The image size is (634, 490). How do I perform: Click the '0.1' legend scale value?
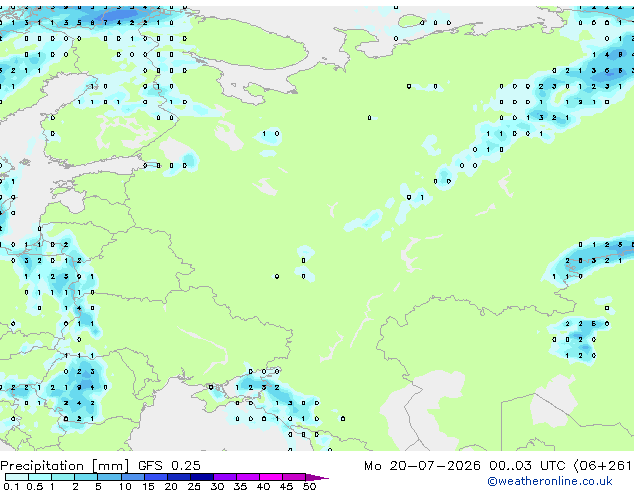point(11,486)
